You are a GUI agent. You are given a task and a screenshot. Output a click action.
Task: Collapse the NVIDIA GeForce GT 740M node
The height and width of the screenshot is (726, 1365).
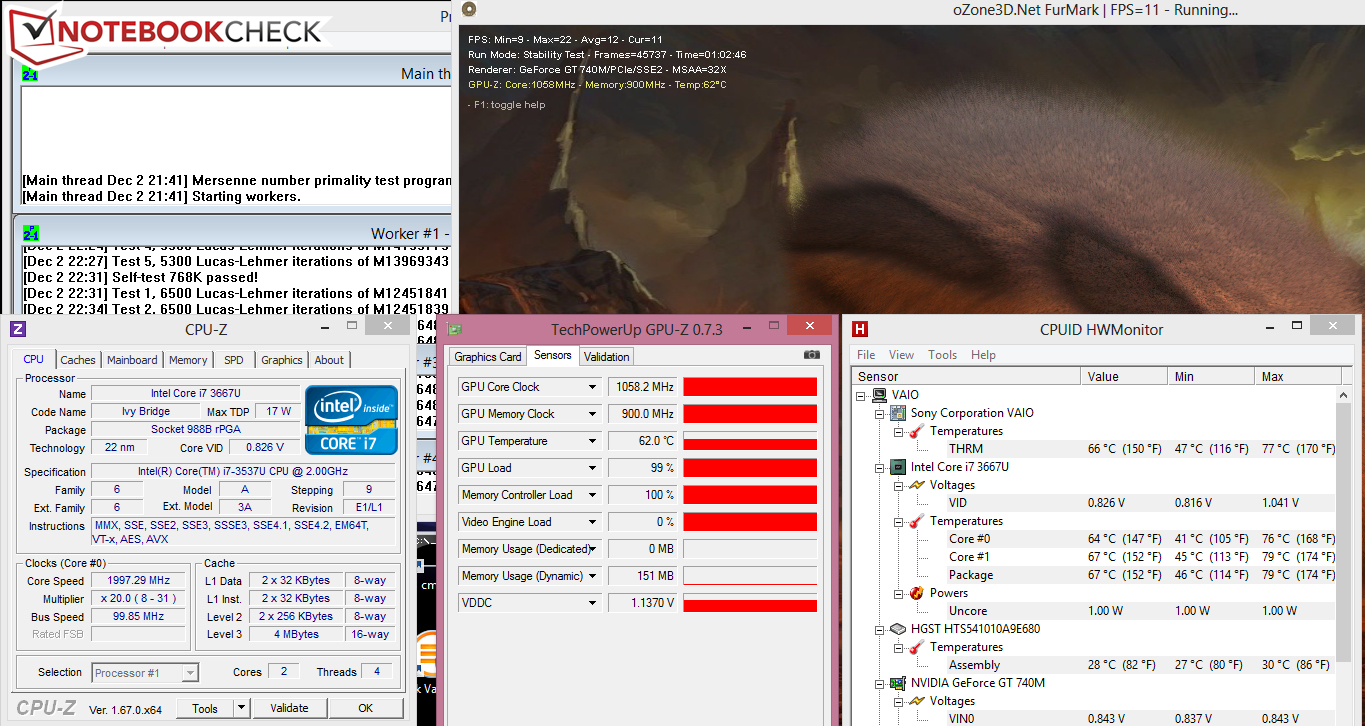click(x=881, y=683)
